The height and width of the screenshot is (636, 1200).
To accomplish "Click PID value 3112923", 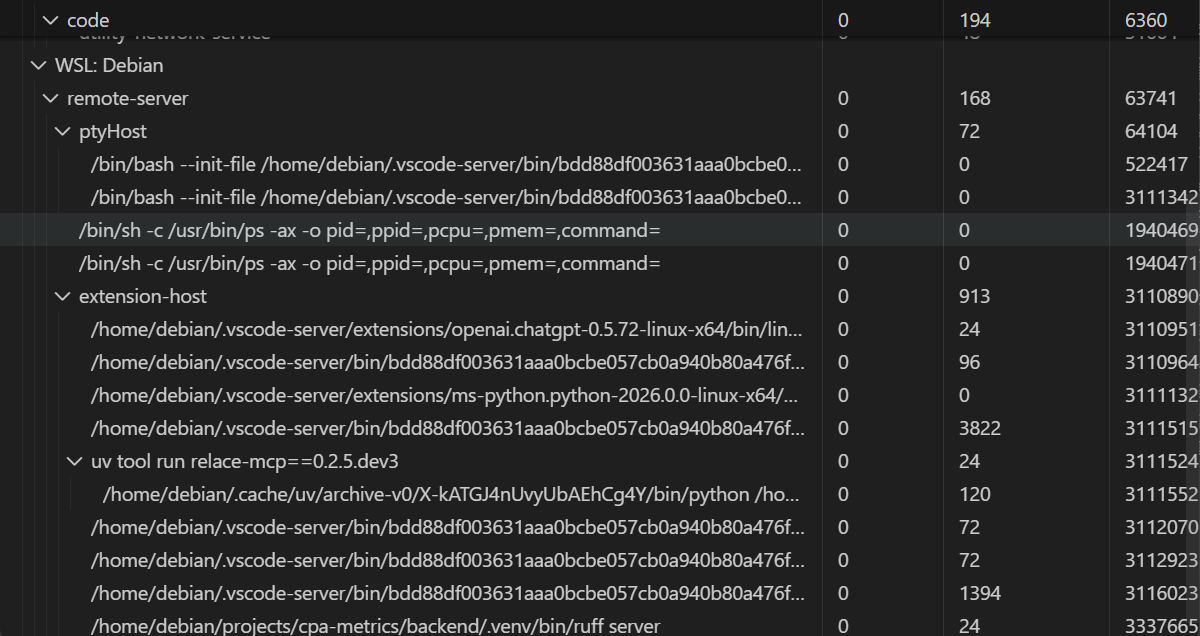I will (x=1161, y=560).
